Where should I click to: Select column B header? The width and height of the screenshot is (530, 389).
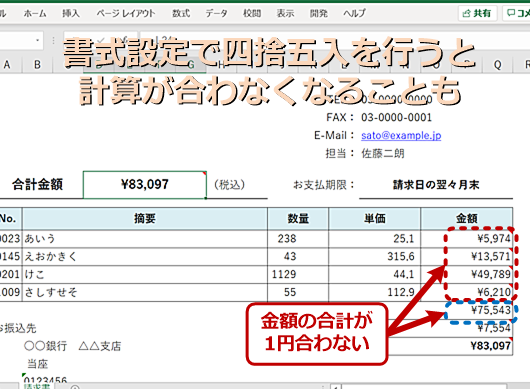click(38, 64)
